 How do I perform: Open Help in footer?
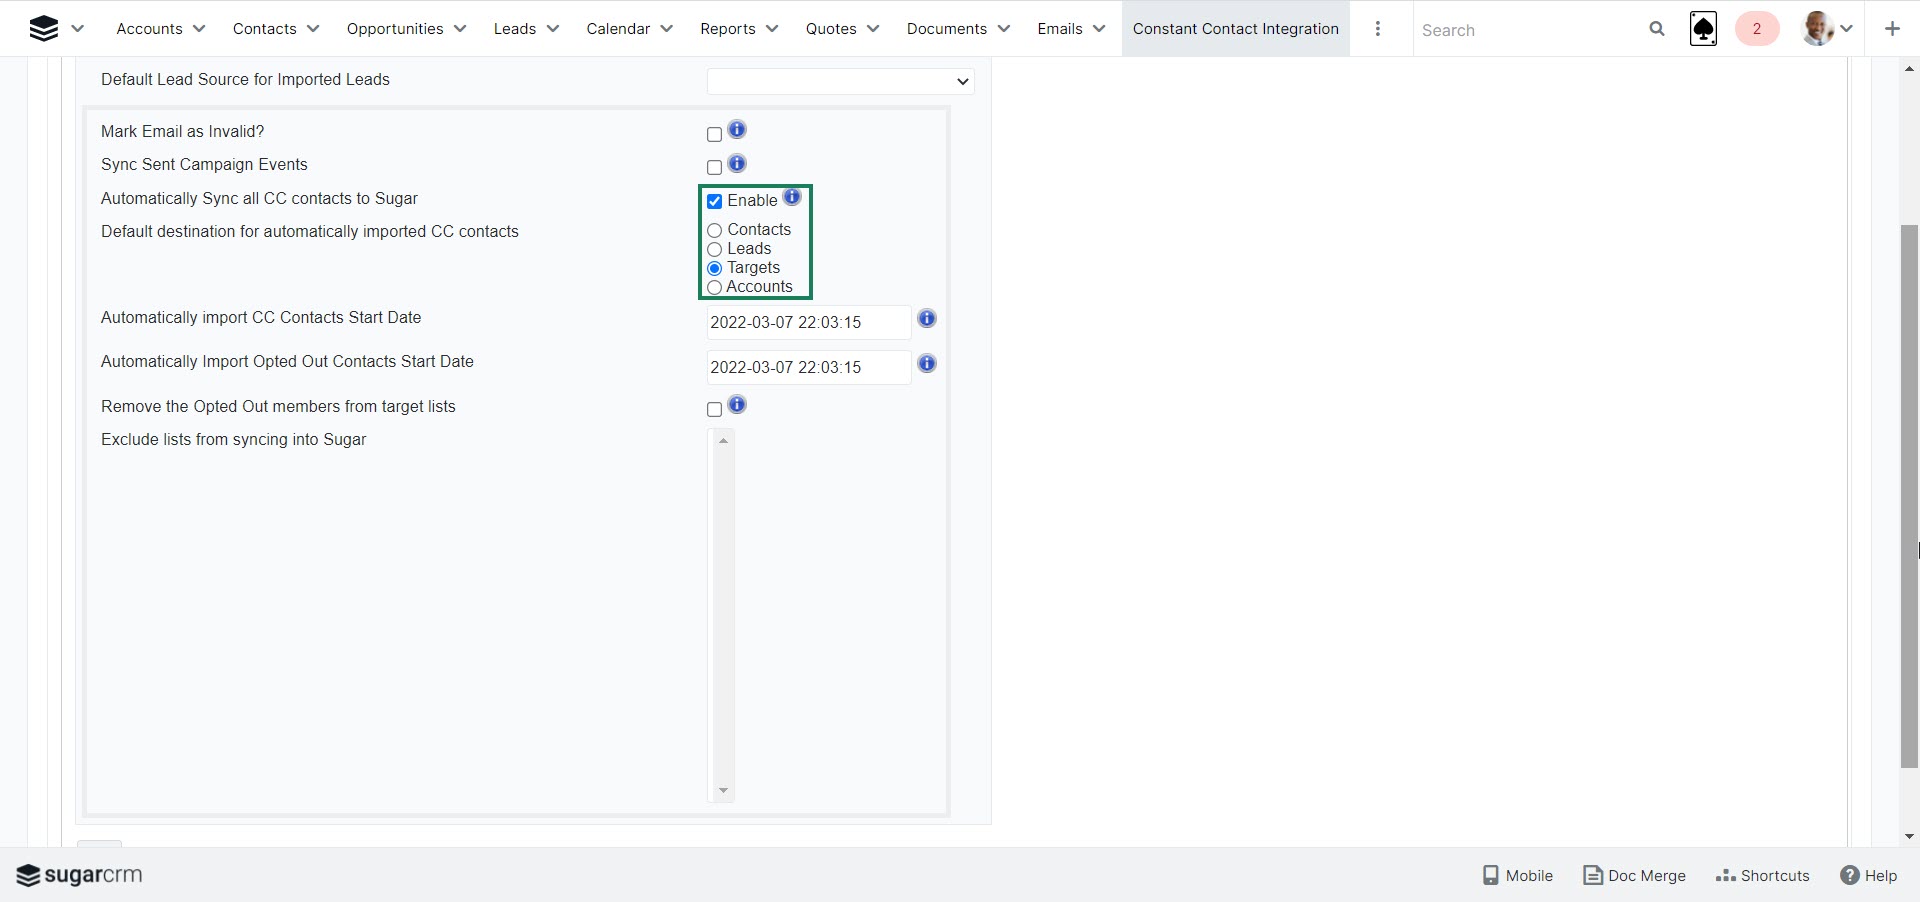(1869, 875)
